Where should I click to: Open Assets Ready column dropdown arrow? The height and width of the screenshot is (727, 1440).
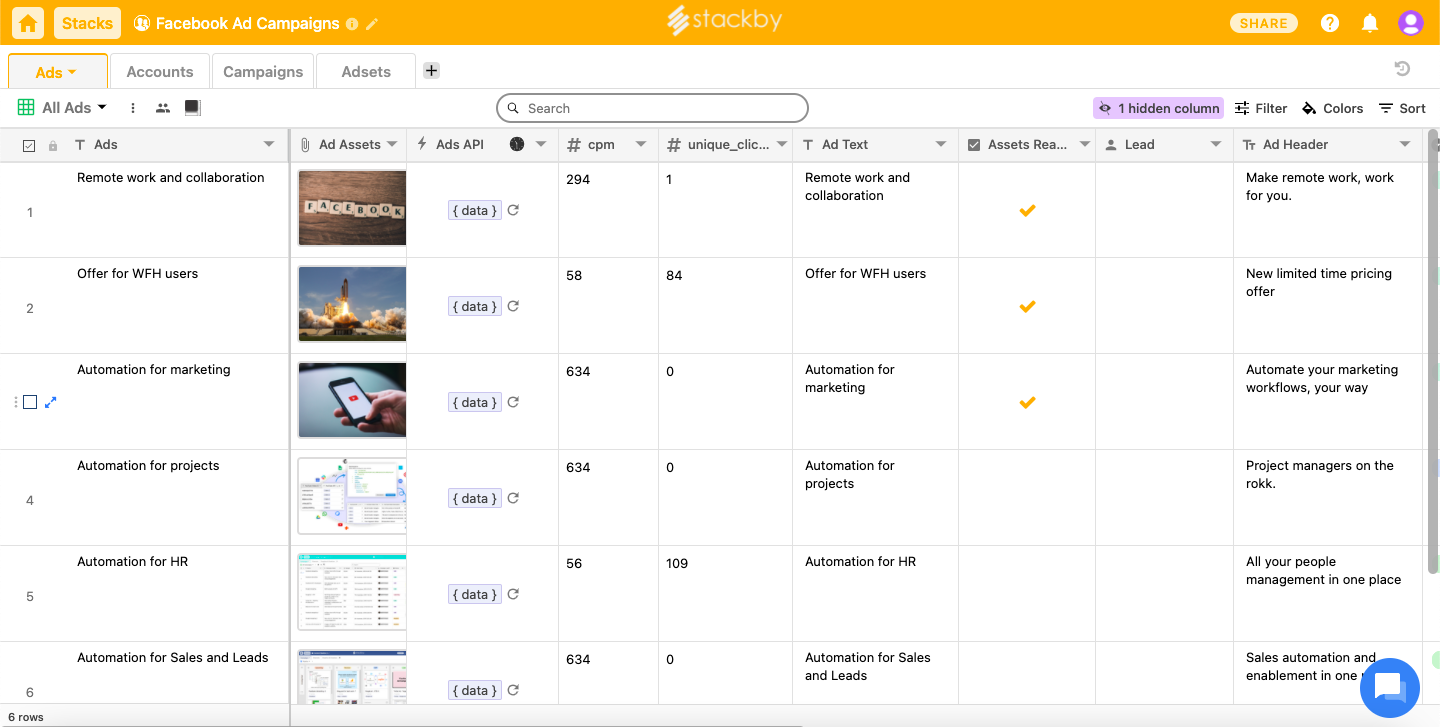click(x=1085, y=144)
